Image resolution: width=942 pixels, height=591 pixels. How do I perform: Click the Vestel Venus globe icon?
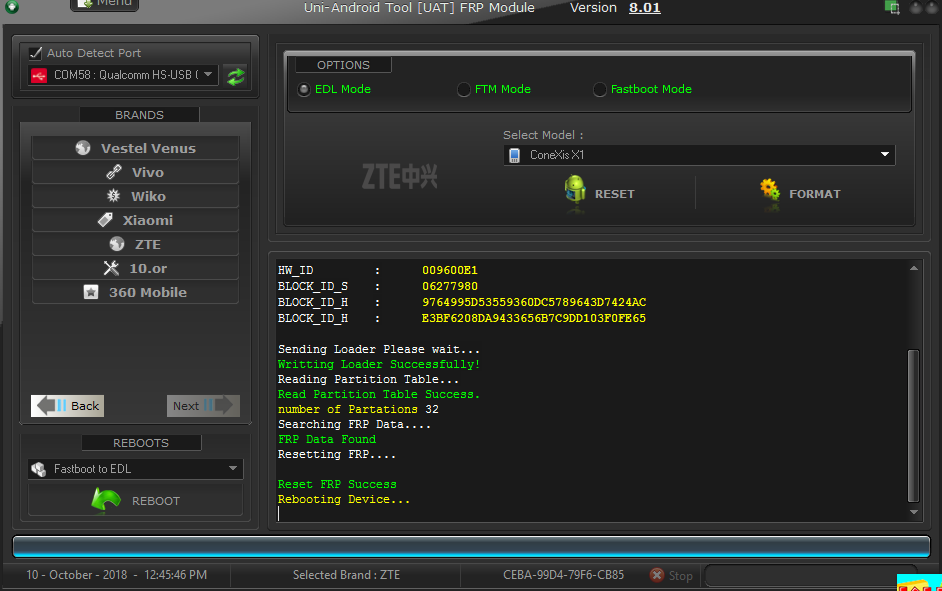coord(83,148)
